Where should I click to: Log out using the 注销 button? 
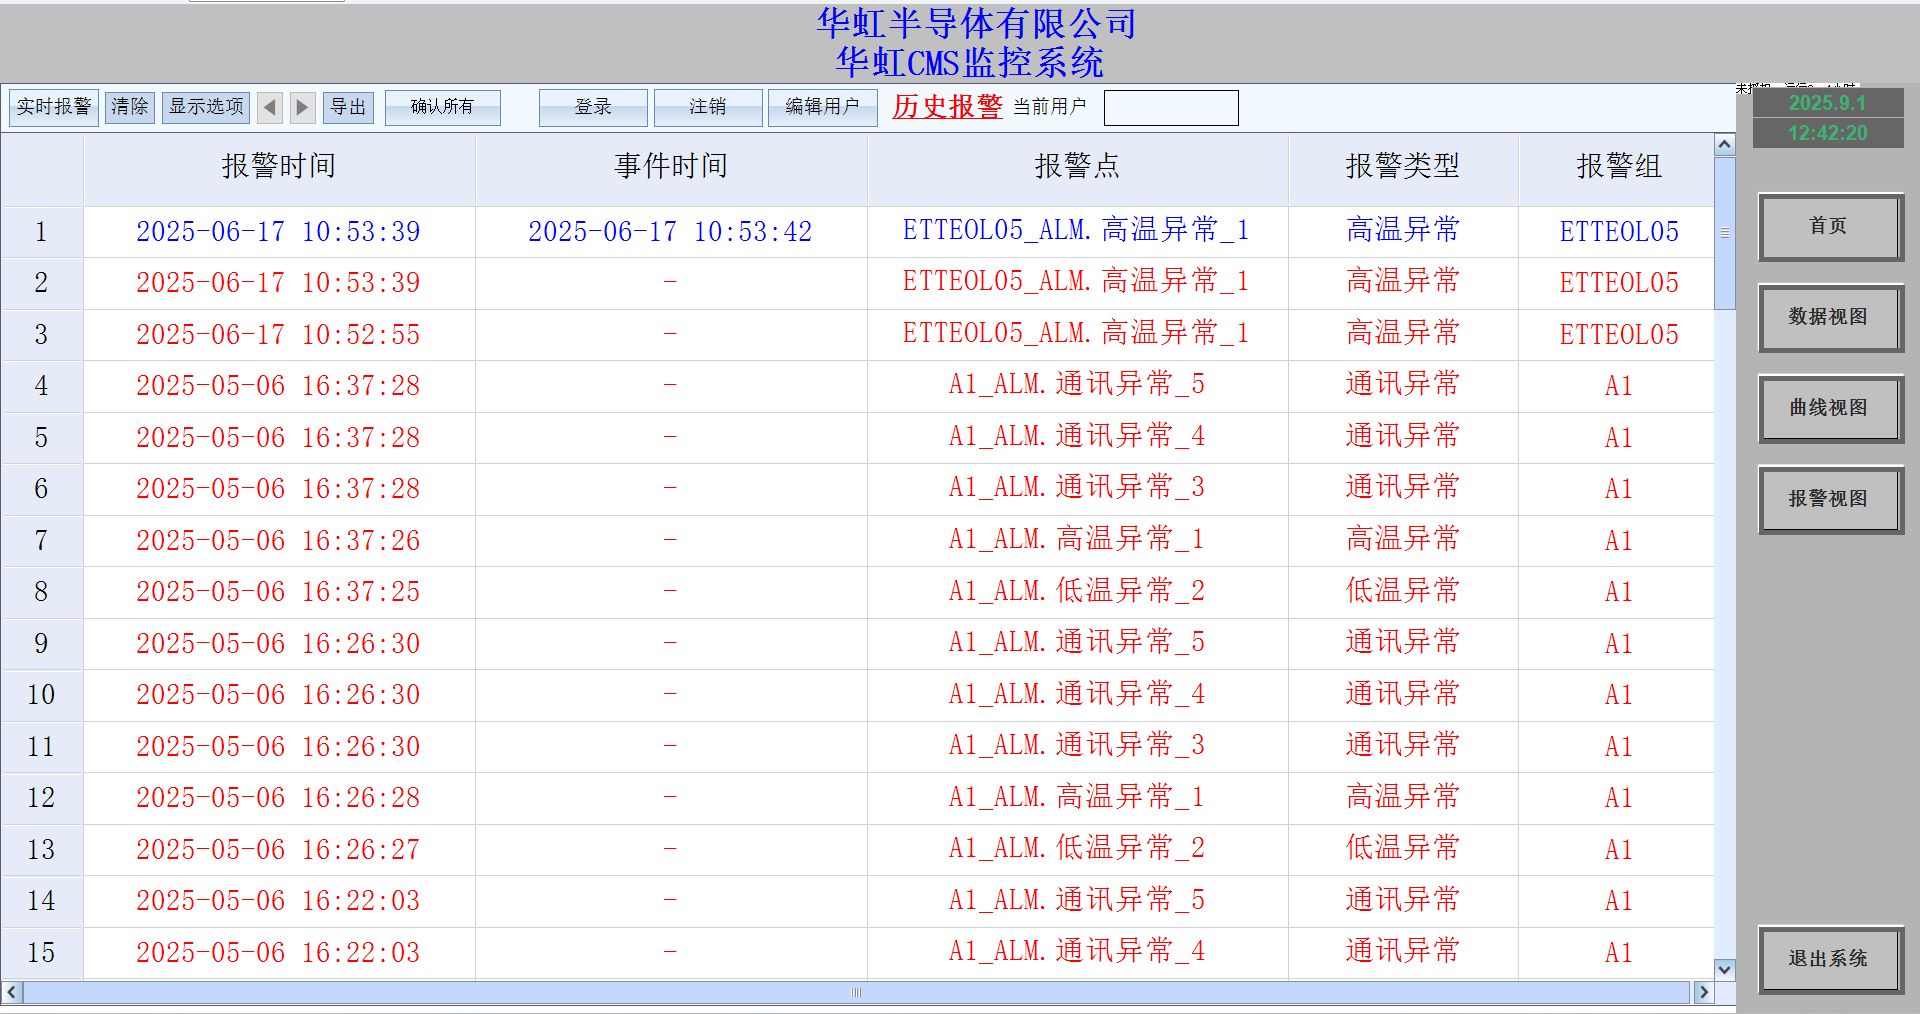point(708,107)
